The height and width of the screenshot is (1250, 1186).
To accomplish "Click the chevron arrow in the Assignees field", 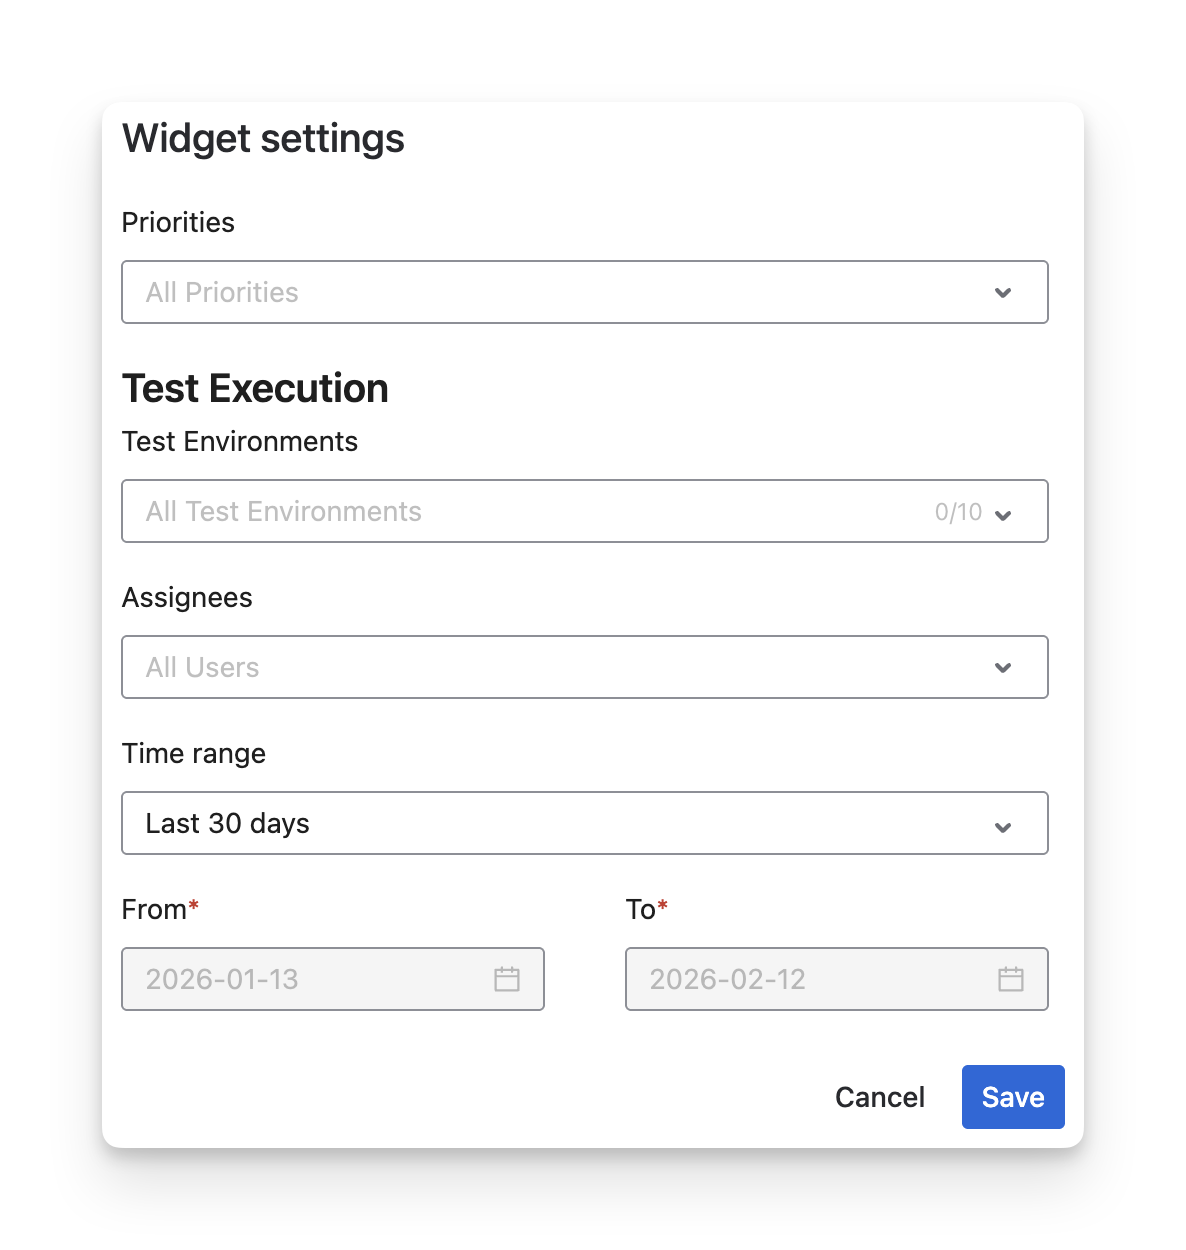I will pyautogui.click(x=1003, y=668).
